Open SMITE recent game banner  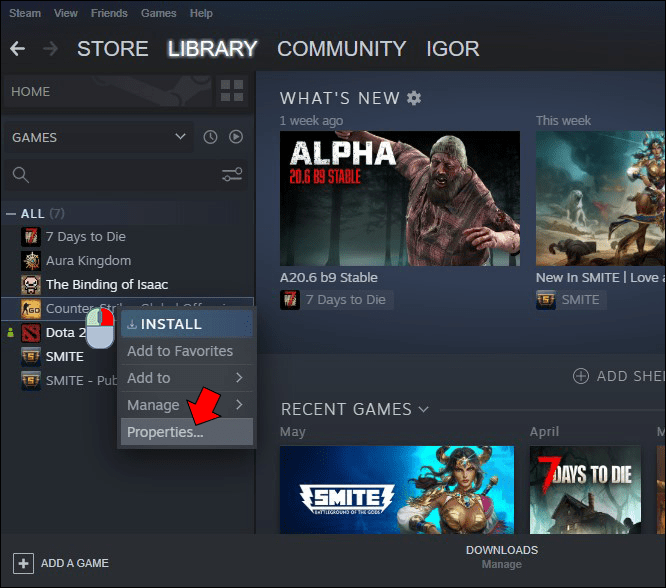tap(397, 489)
